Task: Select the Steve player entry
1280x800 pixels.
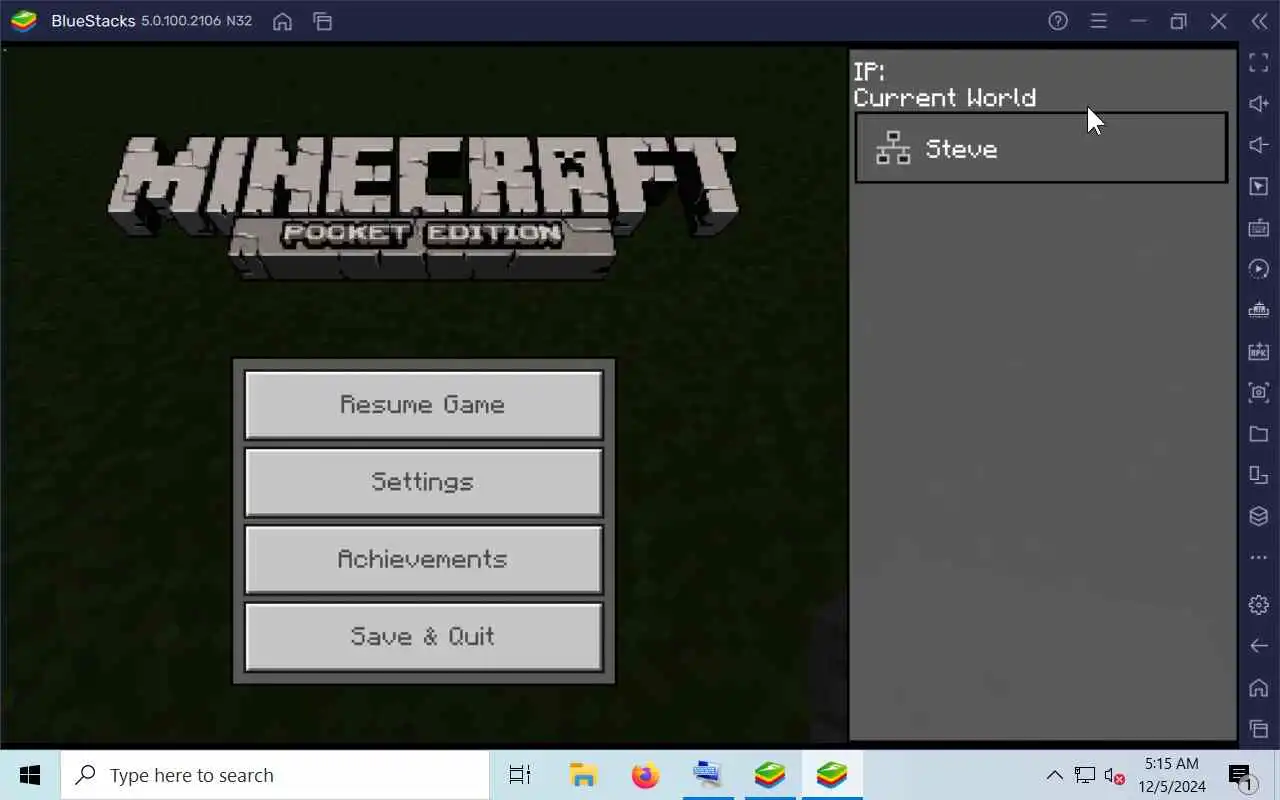Action: point(1041,148)
